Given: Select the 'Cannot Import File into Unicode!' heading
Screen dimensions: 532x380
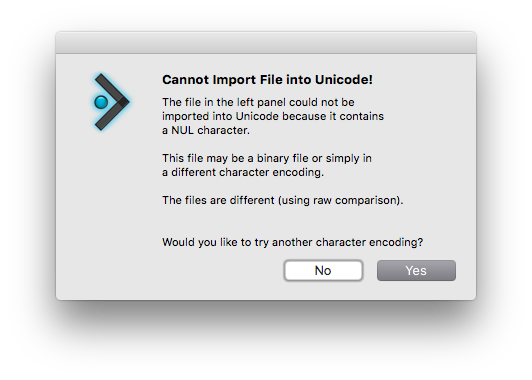Looking at the screenshot, I should [267, 80].
